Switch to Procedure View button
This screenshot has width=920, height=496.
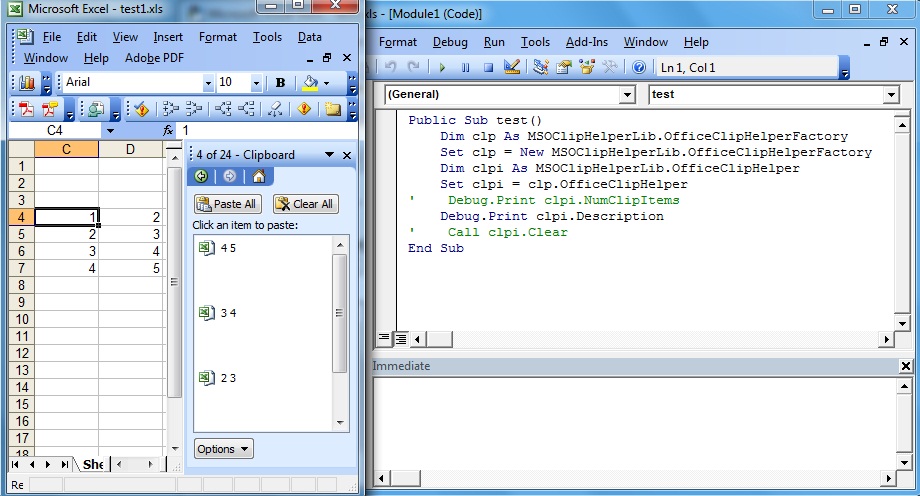pos(385,339)
